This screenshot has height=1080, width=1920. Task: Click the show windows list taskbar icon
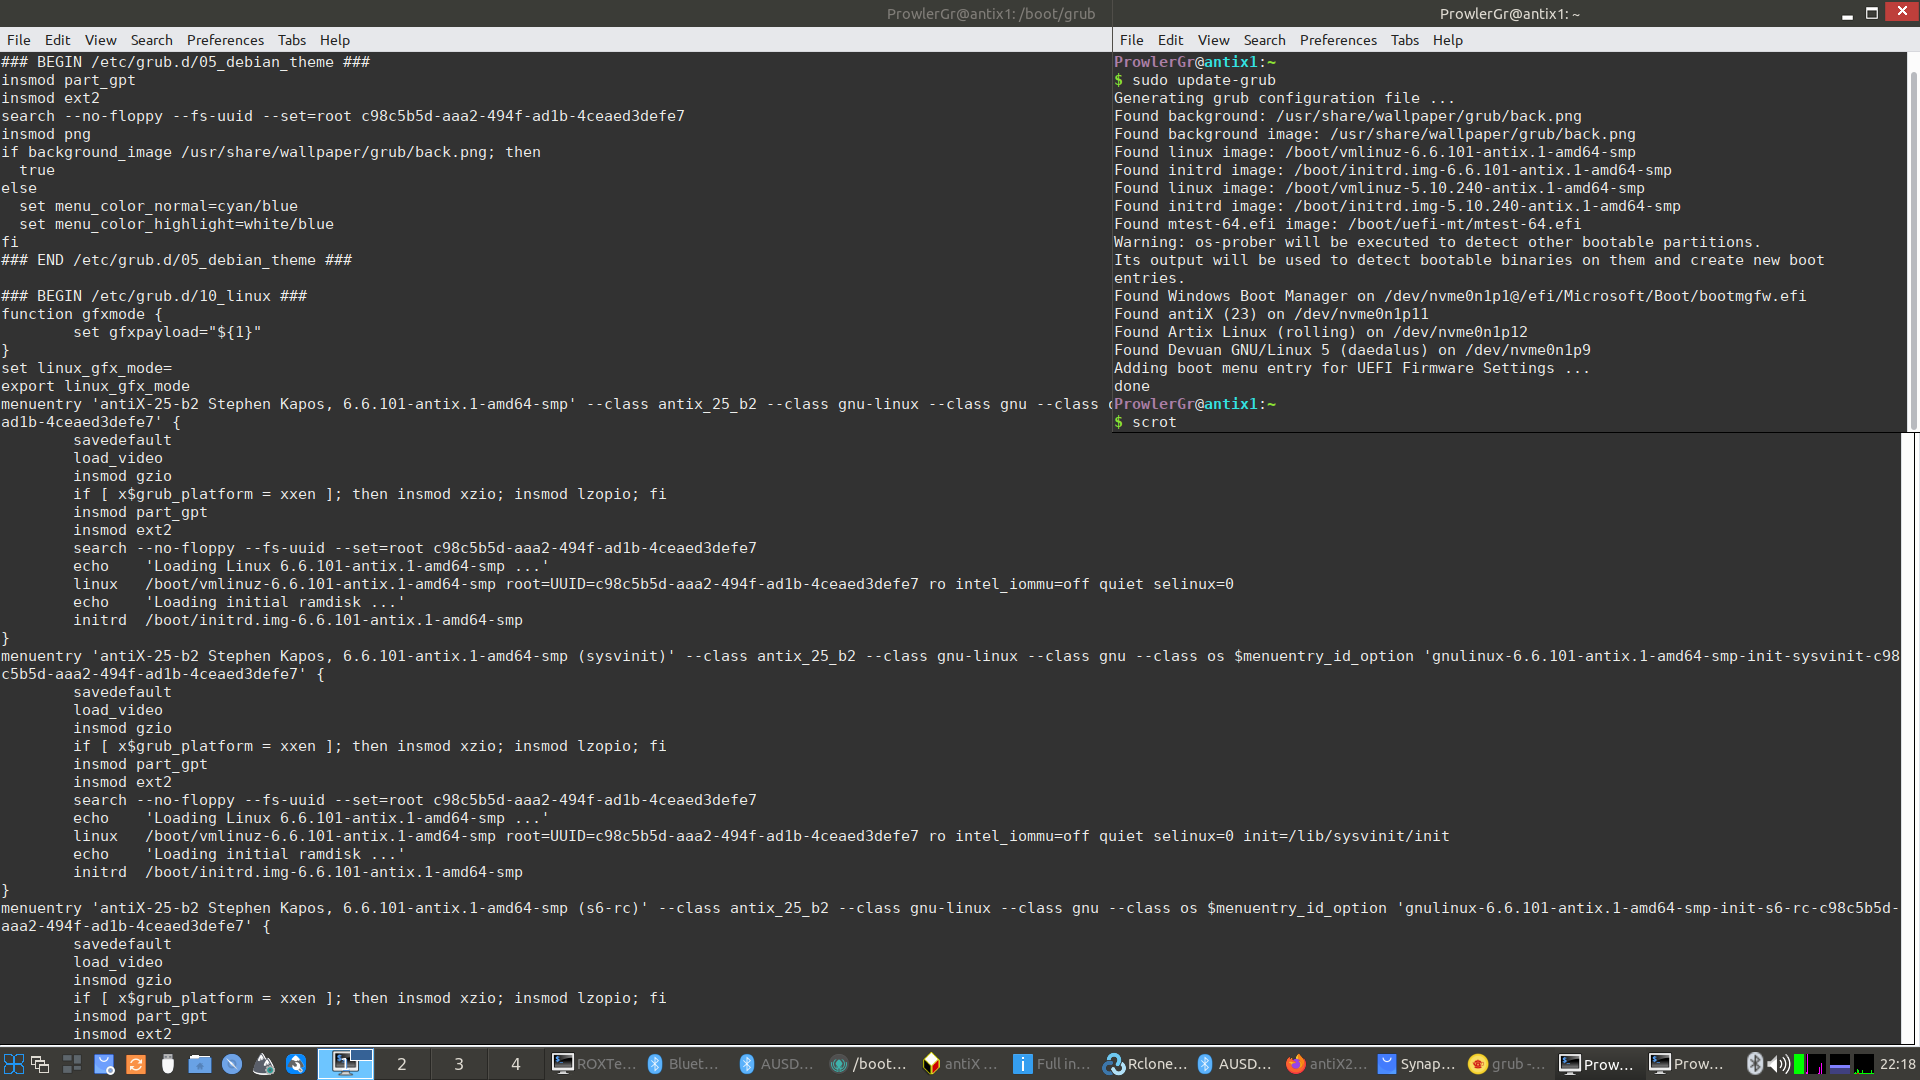coord(40,1064)
